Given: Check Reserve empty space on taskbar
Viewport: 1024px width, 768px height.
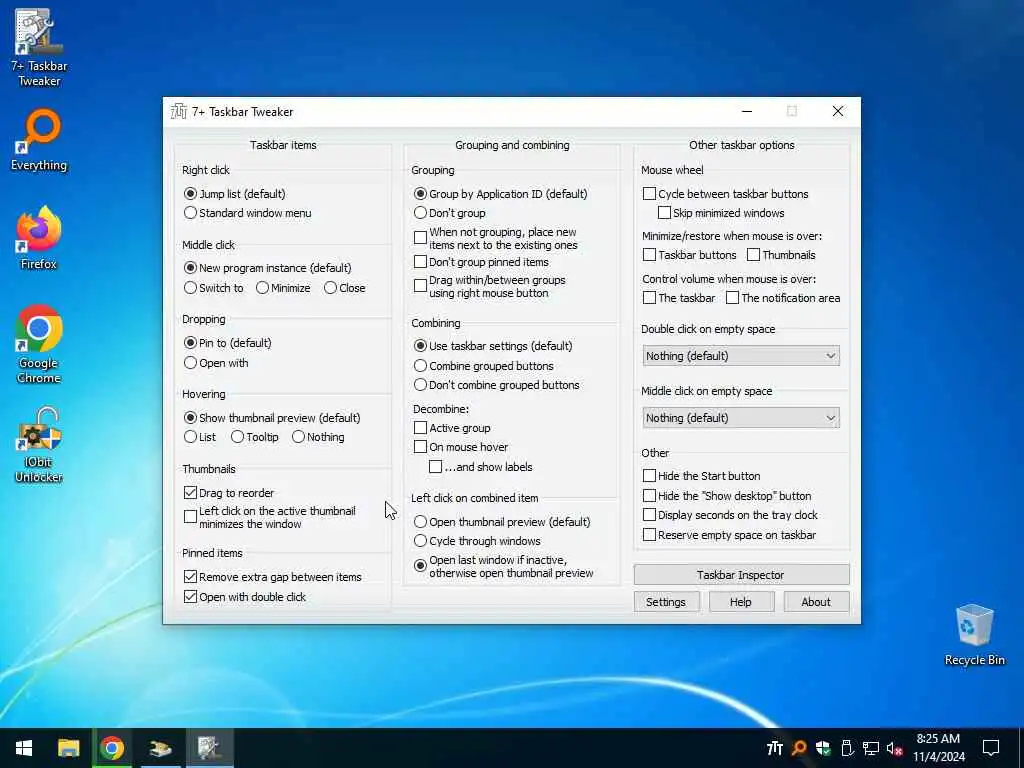Looking at the screenshot, I should click(649, 535).
